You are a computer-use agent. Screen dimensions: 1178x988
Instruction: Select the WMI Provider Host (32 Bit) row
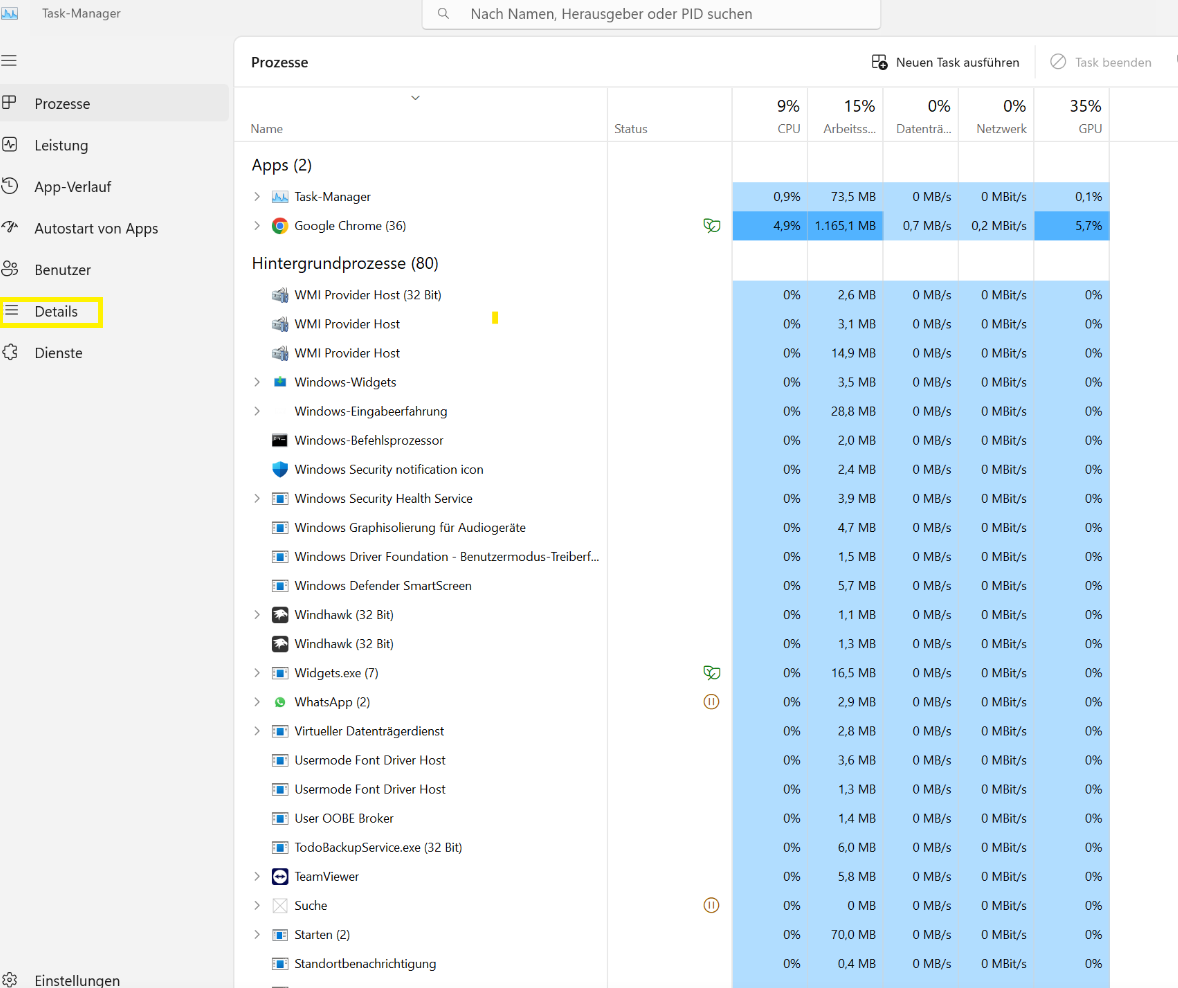(x=672, y=295)
